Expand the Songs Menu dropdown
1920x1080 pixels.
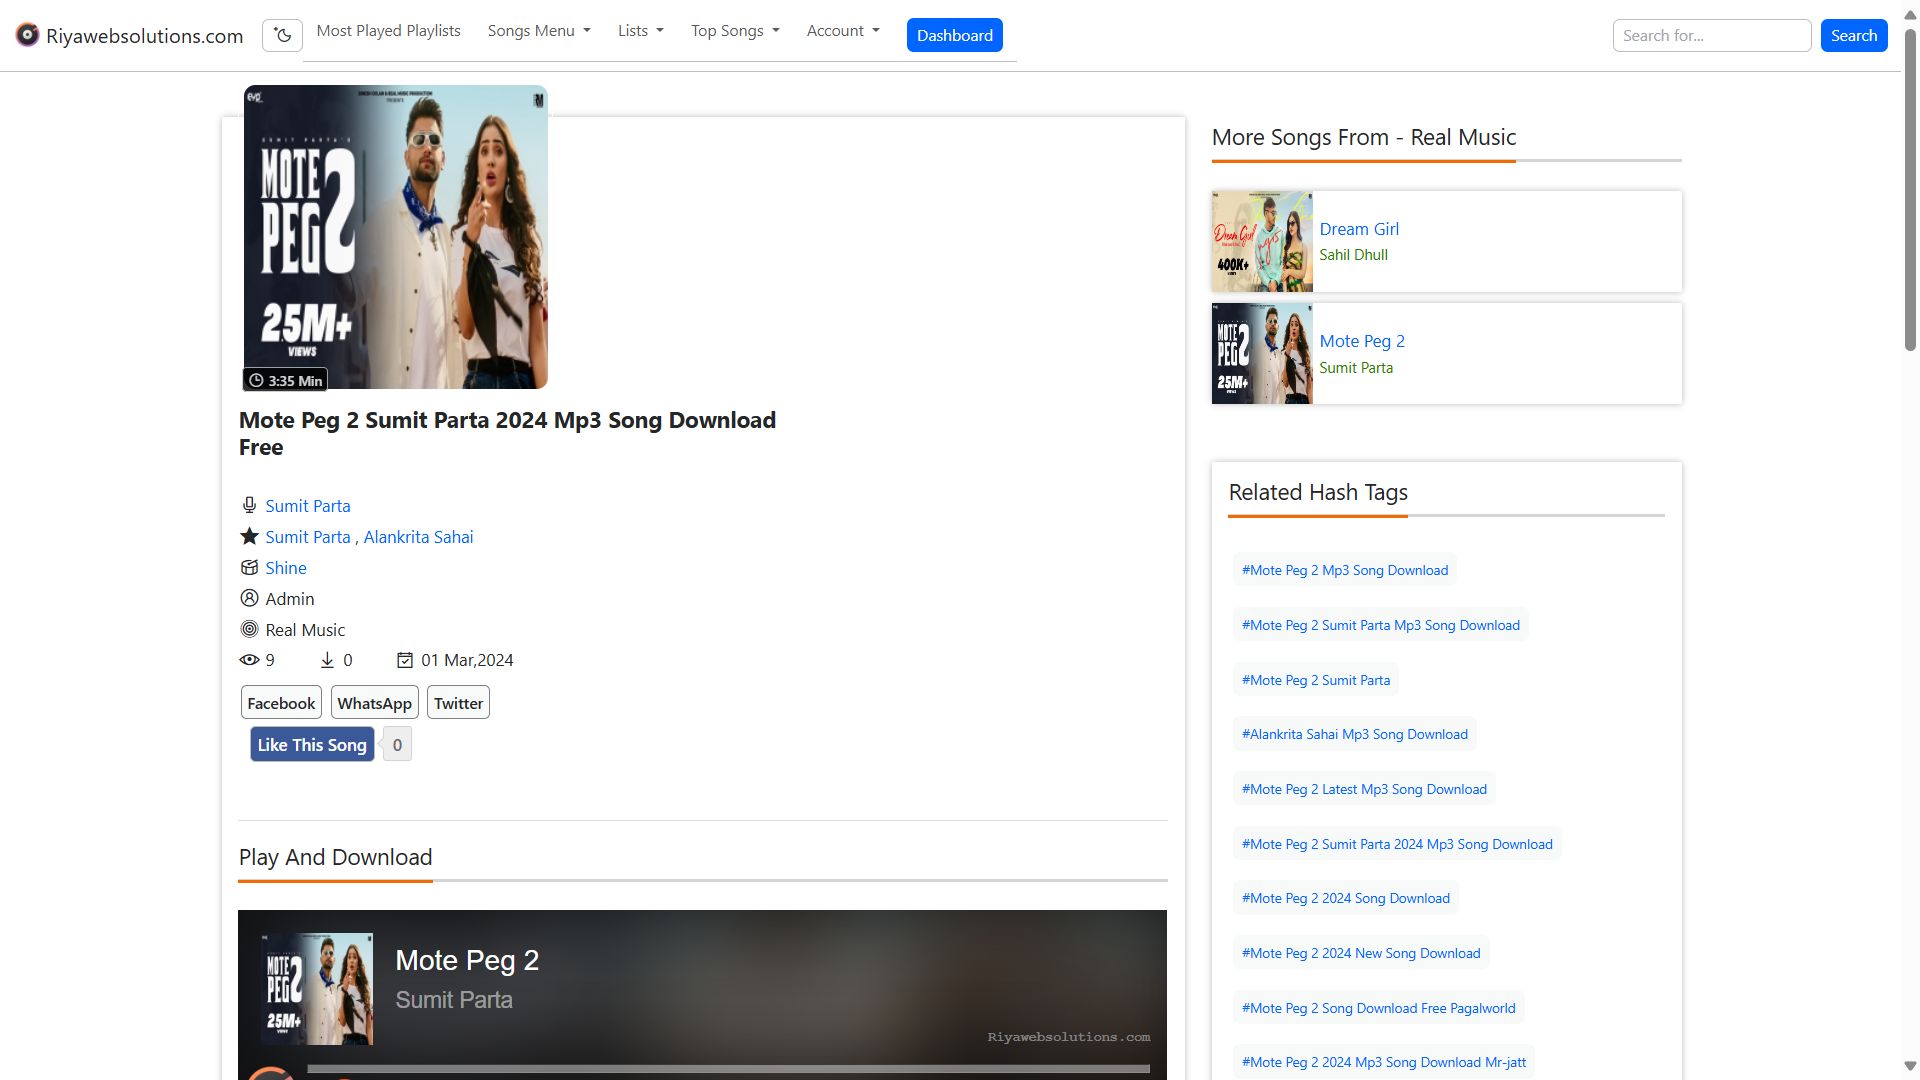click(539, 31)
